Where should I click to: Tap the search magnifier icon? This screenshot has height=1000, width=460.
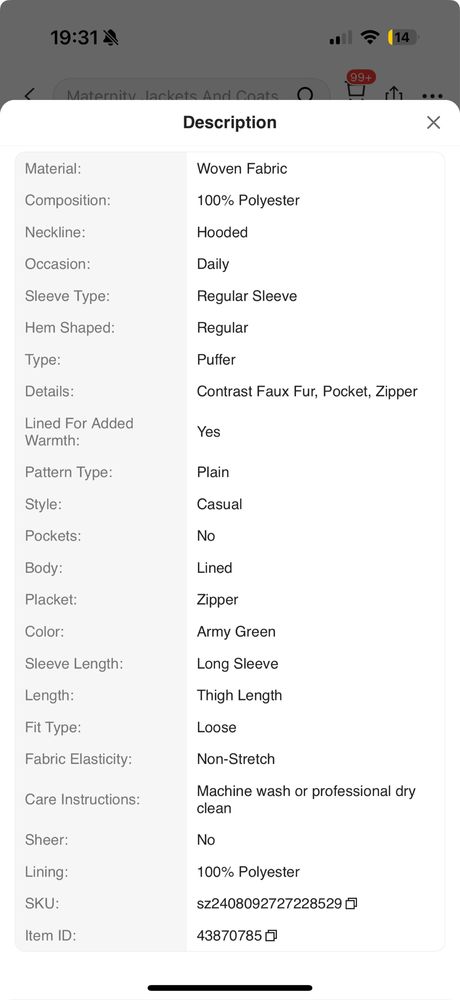pos(306,94)
